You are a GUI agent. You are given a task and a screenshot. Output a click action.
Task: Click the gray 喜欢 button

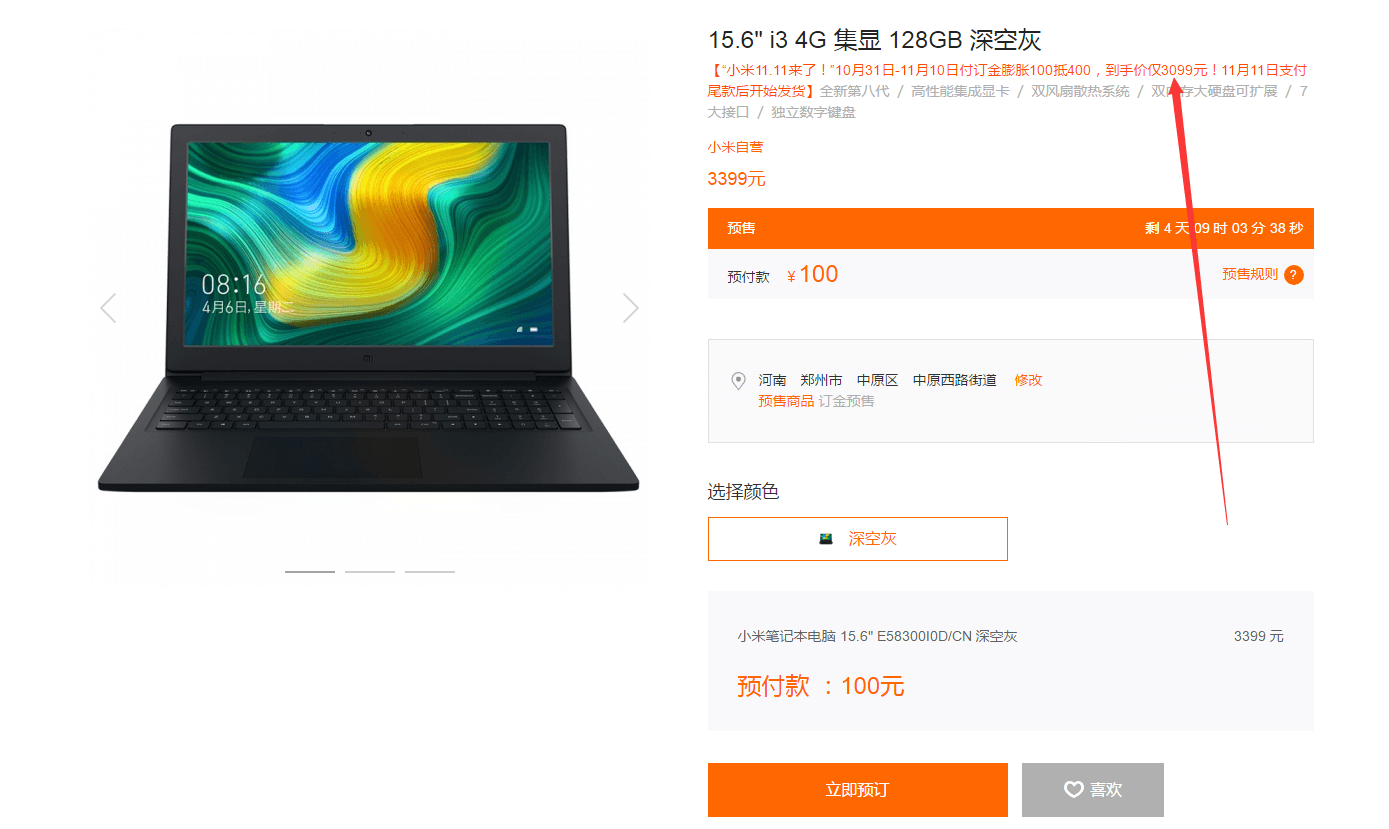(x=1093, y=790)
